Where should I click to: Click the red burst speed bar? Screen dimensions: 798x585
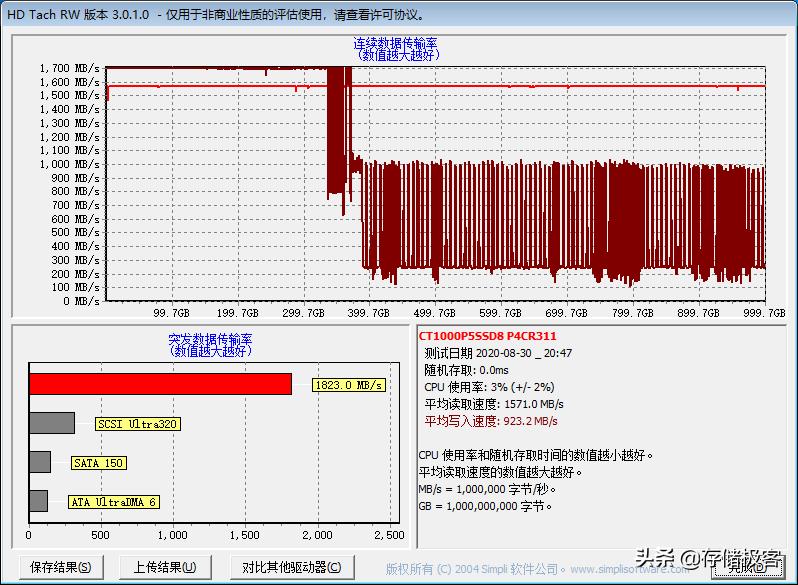(160, 384)
